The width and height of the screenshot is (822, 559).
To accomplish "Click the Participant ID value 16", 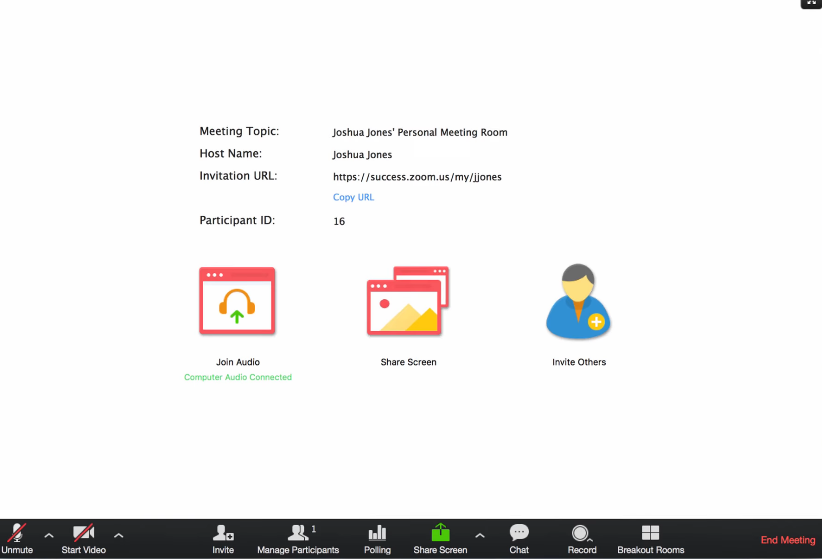I will point(339,221).
